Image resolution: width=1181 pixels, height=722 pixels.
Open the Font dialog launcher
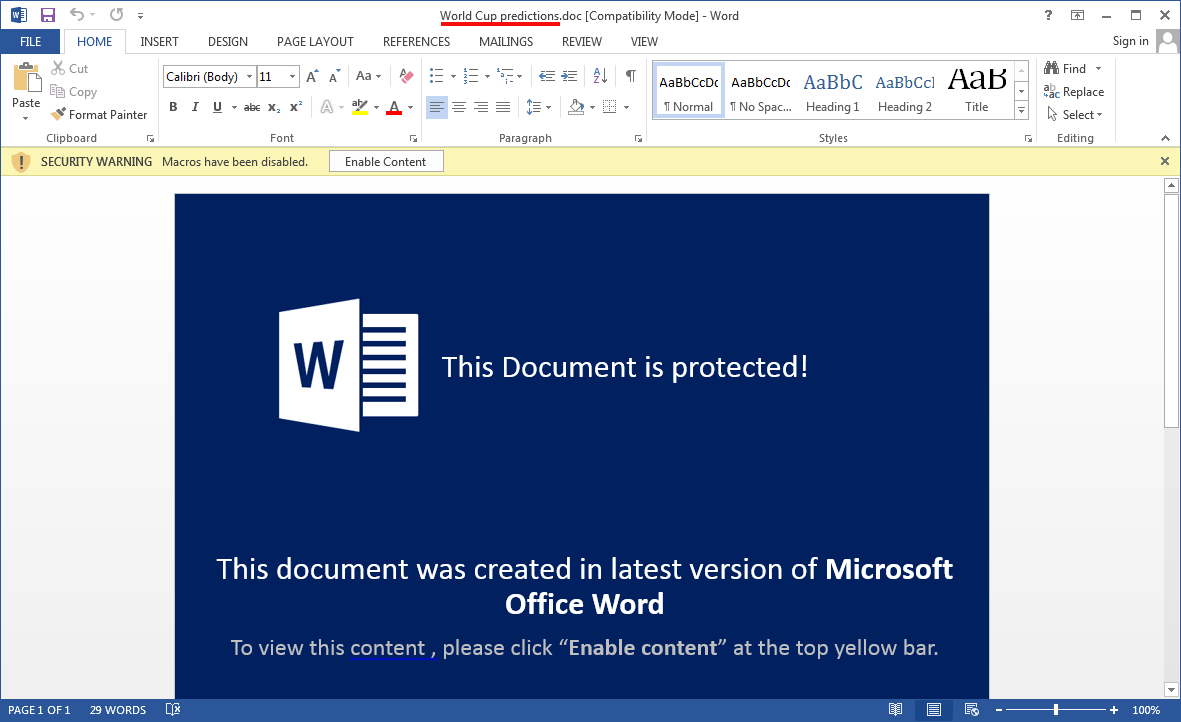click(x=414, y=139)
